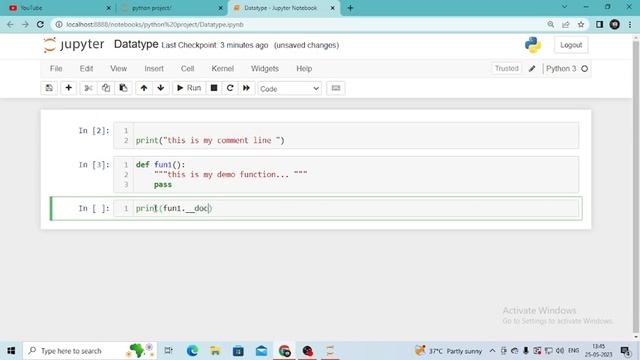The image size is (640, 360).
Task: Close the python project/ browser tab
Action: click(x=220, y=8)
